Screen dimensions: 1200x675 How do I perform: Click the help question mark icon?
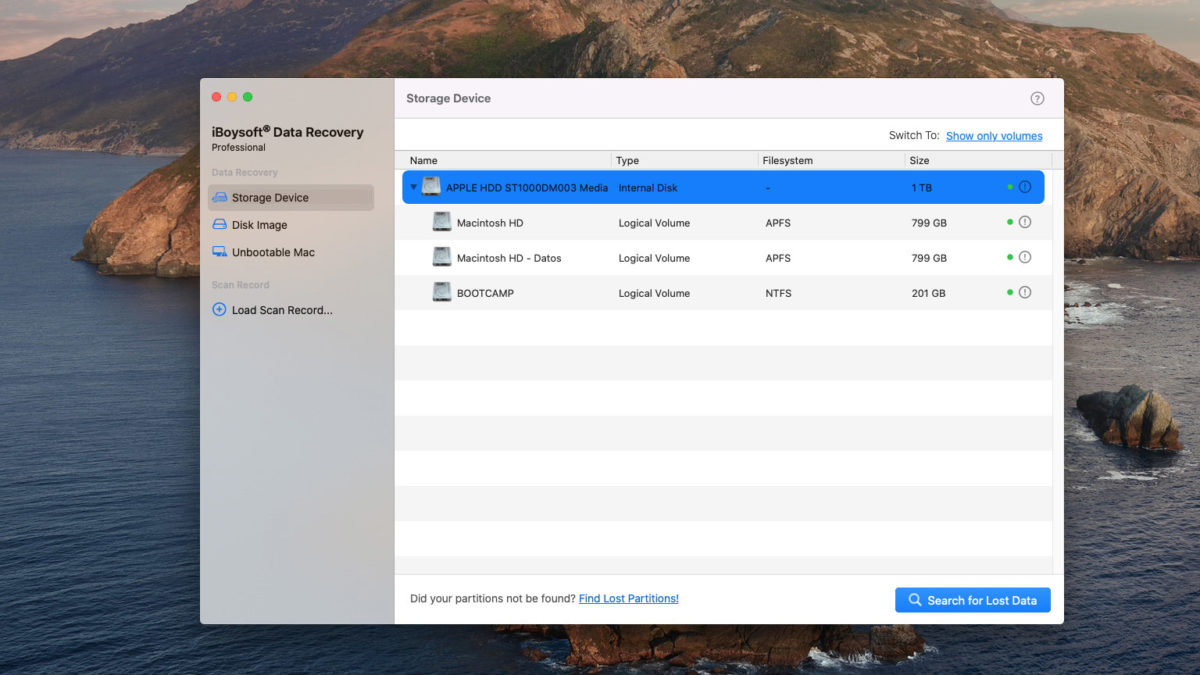click(1037, 98)
